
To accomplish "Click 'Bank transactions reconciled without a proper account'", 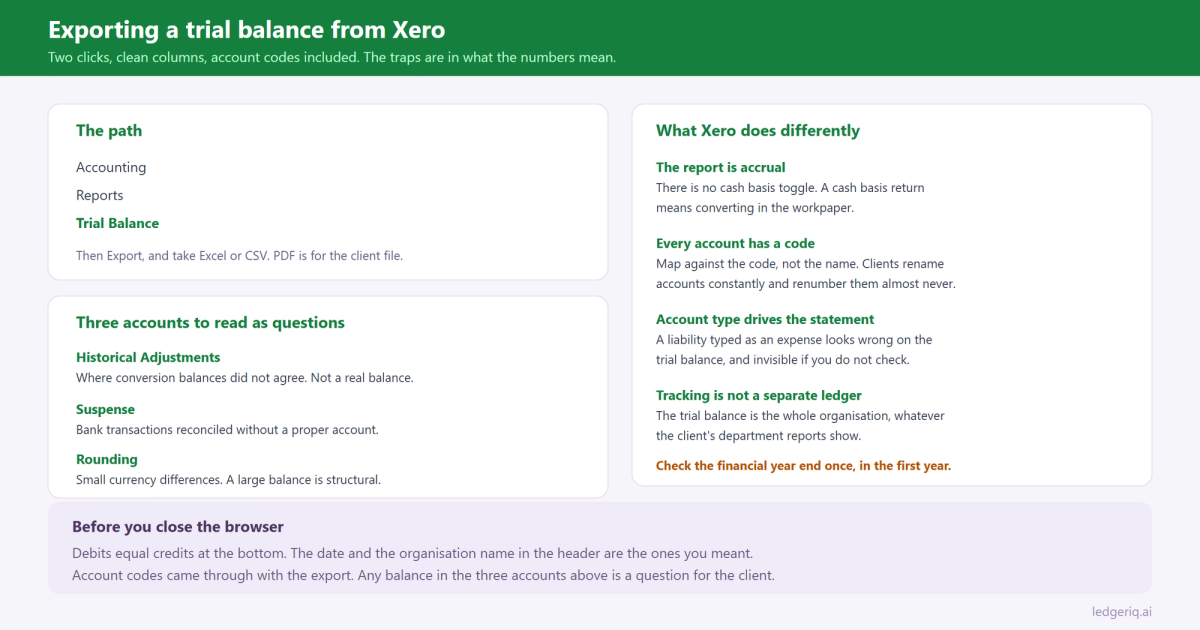I will point(227,430).
